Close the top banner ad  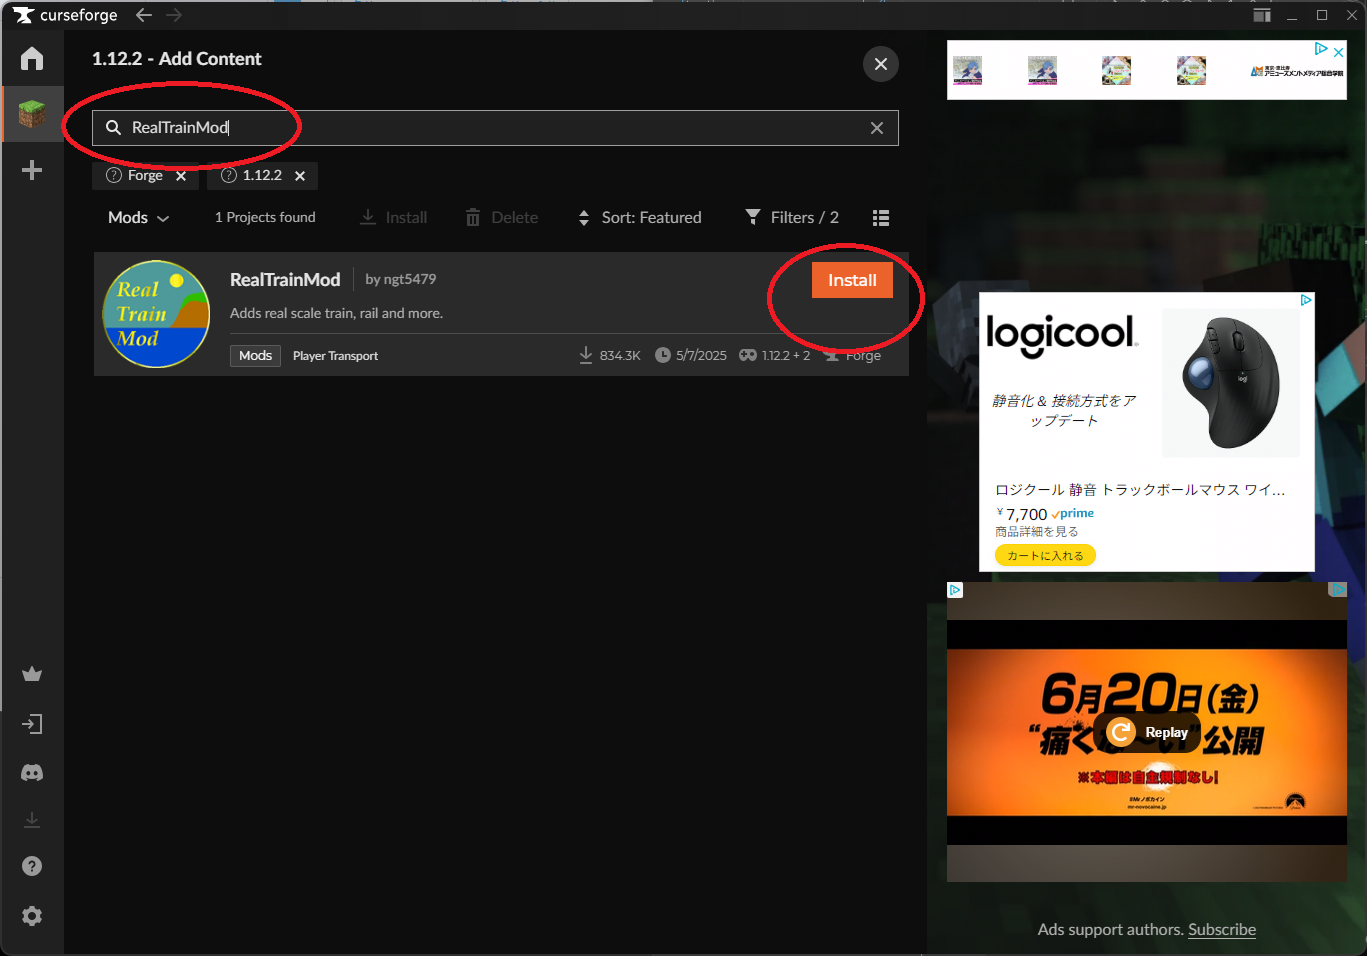pyautogui.click(x=1339, y=51)
